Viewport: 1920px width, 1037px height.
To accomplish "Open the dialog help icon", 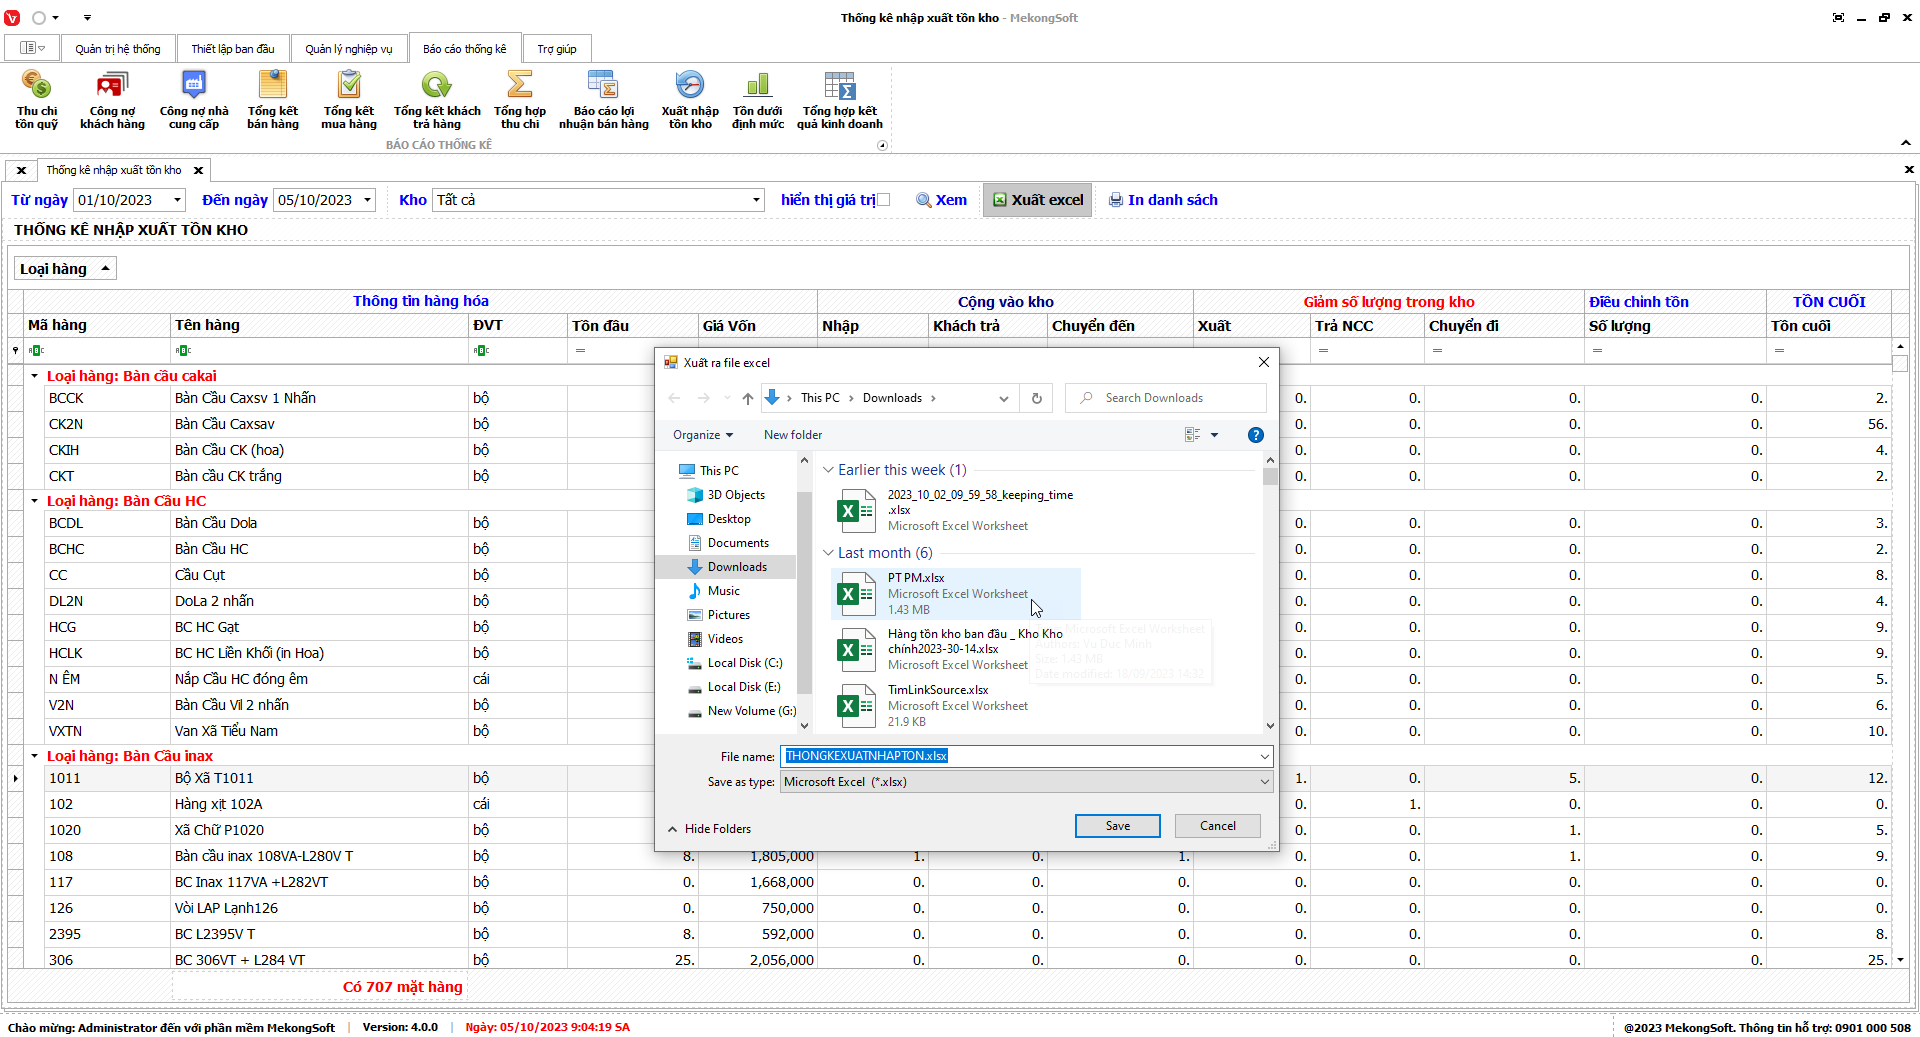I will coord(1255,435).
